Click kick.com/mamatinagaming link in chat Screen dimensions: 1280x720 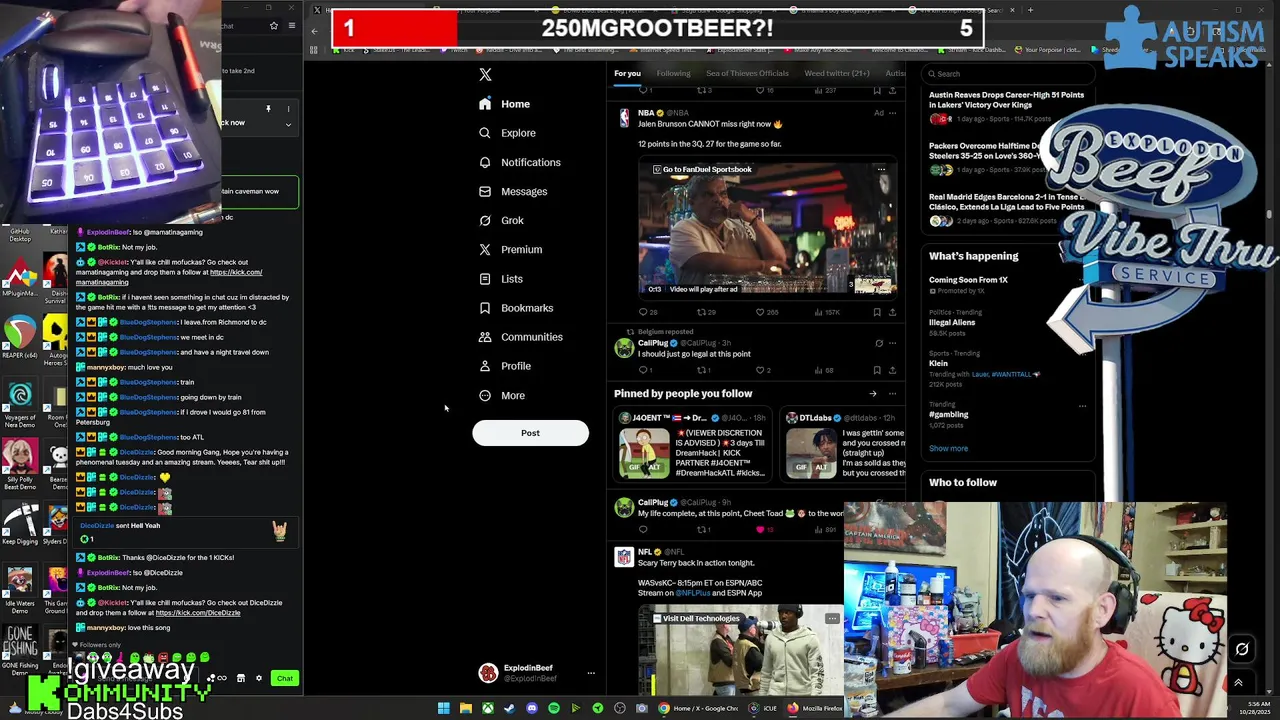tap(169, 277)
